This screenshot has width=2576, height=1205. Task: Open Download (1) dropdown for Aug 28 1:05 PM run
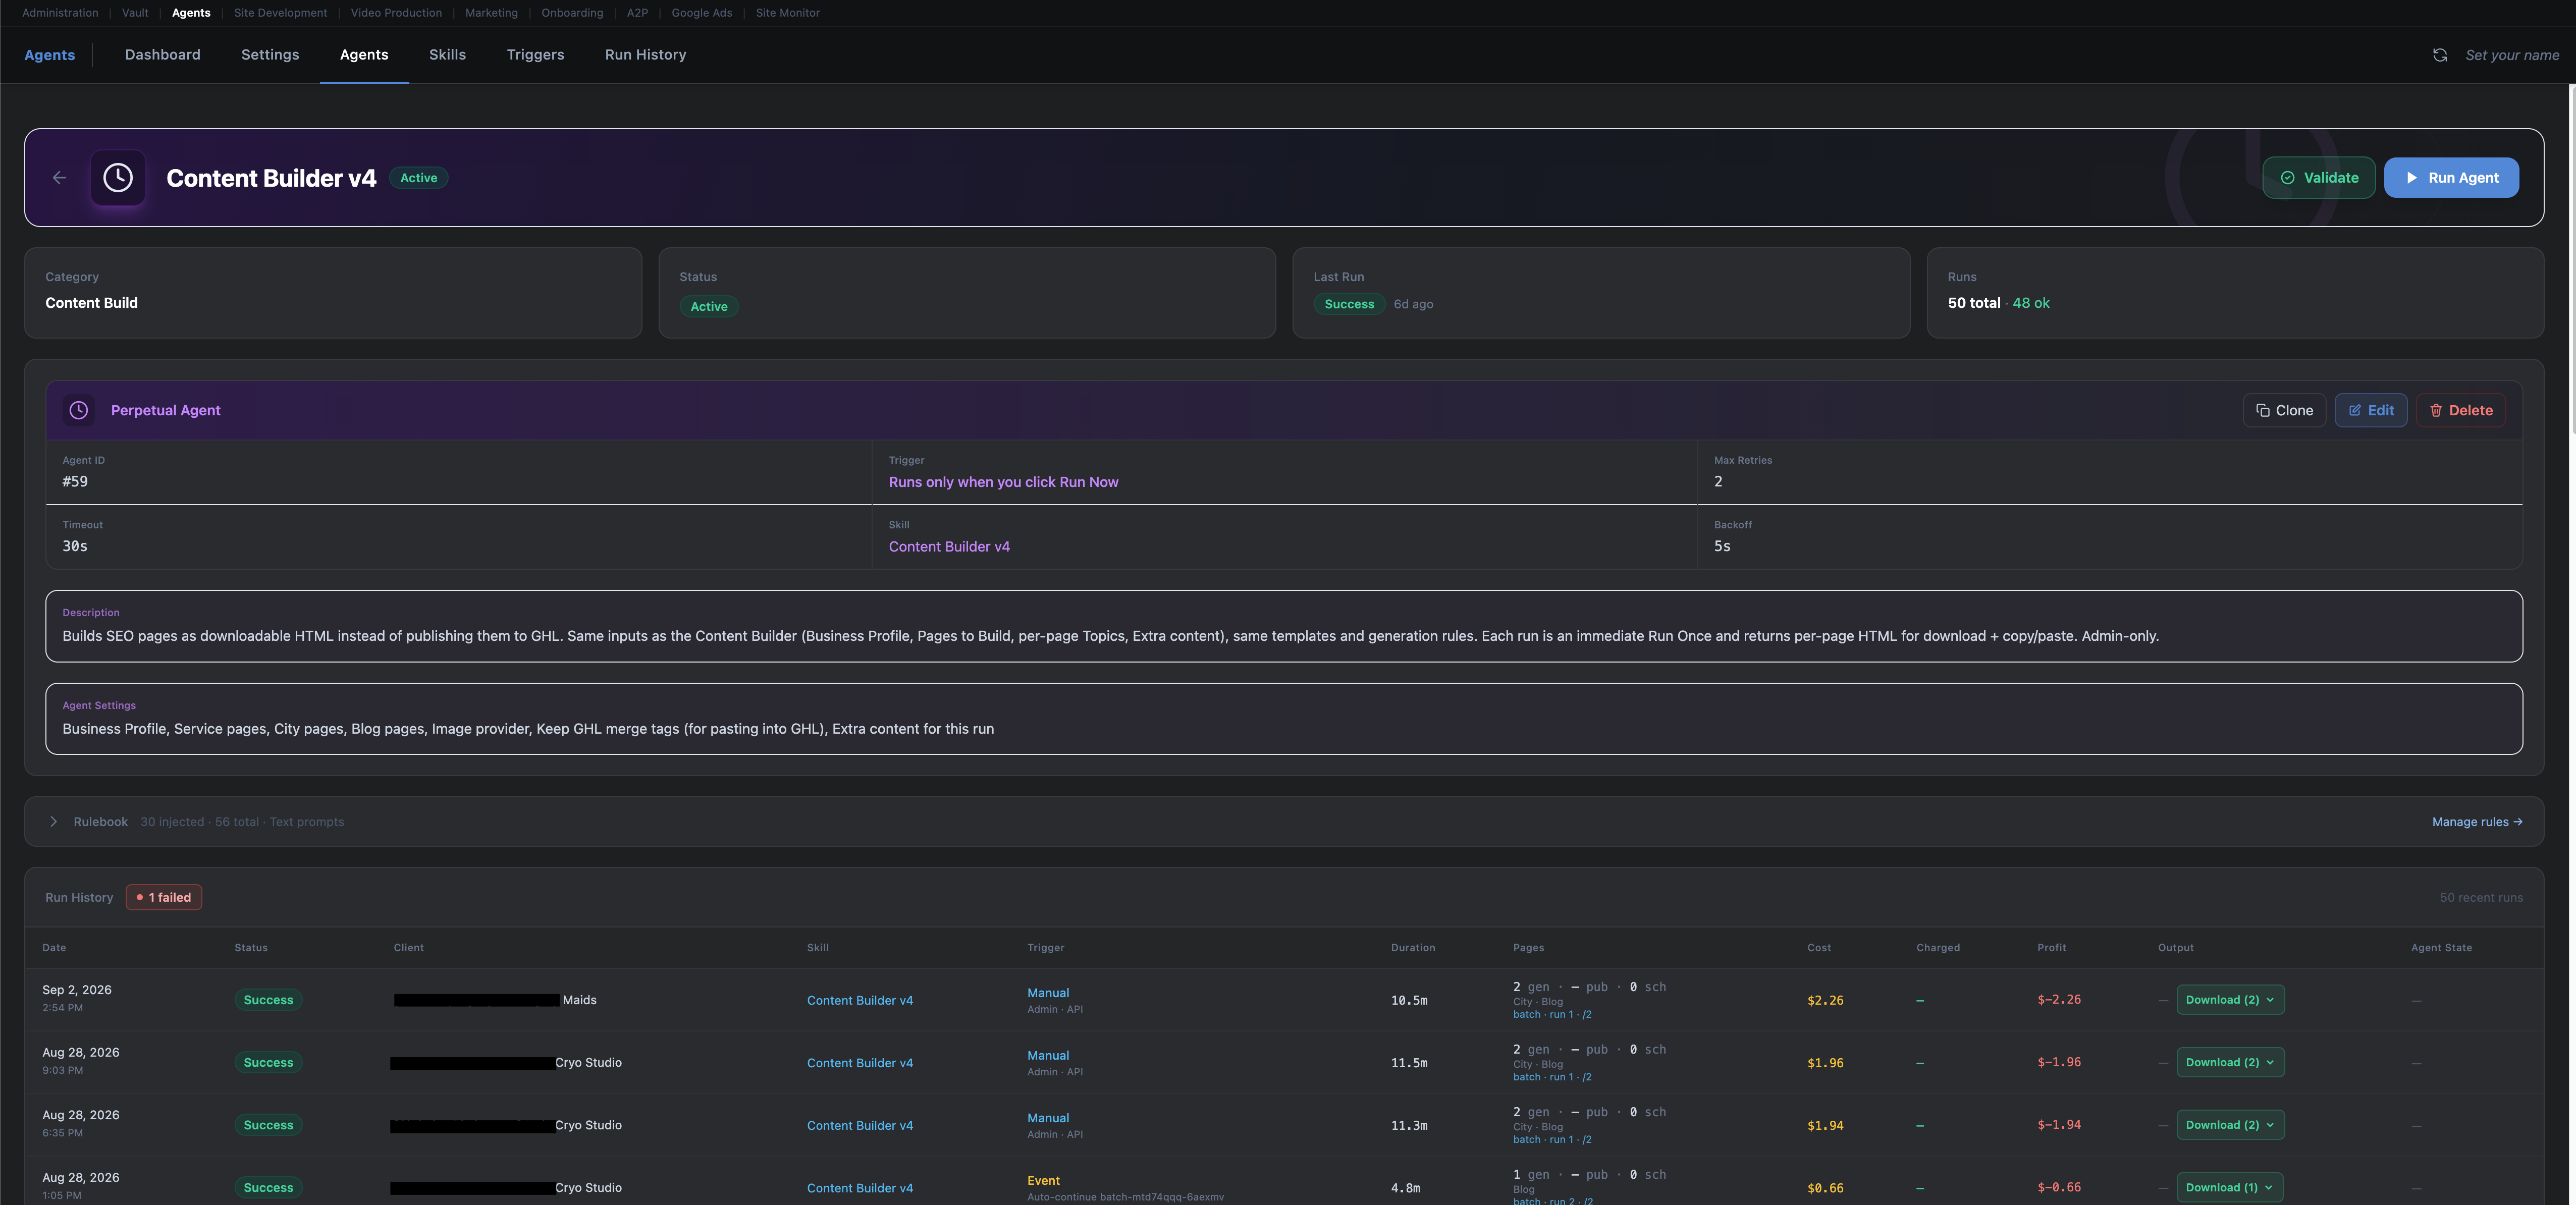point(2229,1188)
